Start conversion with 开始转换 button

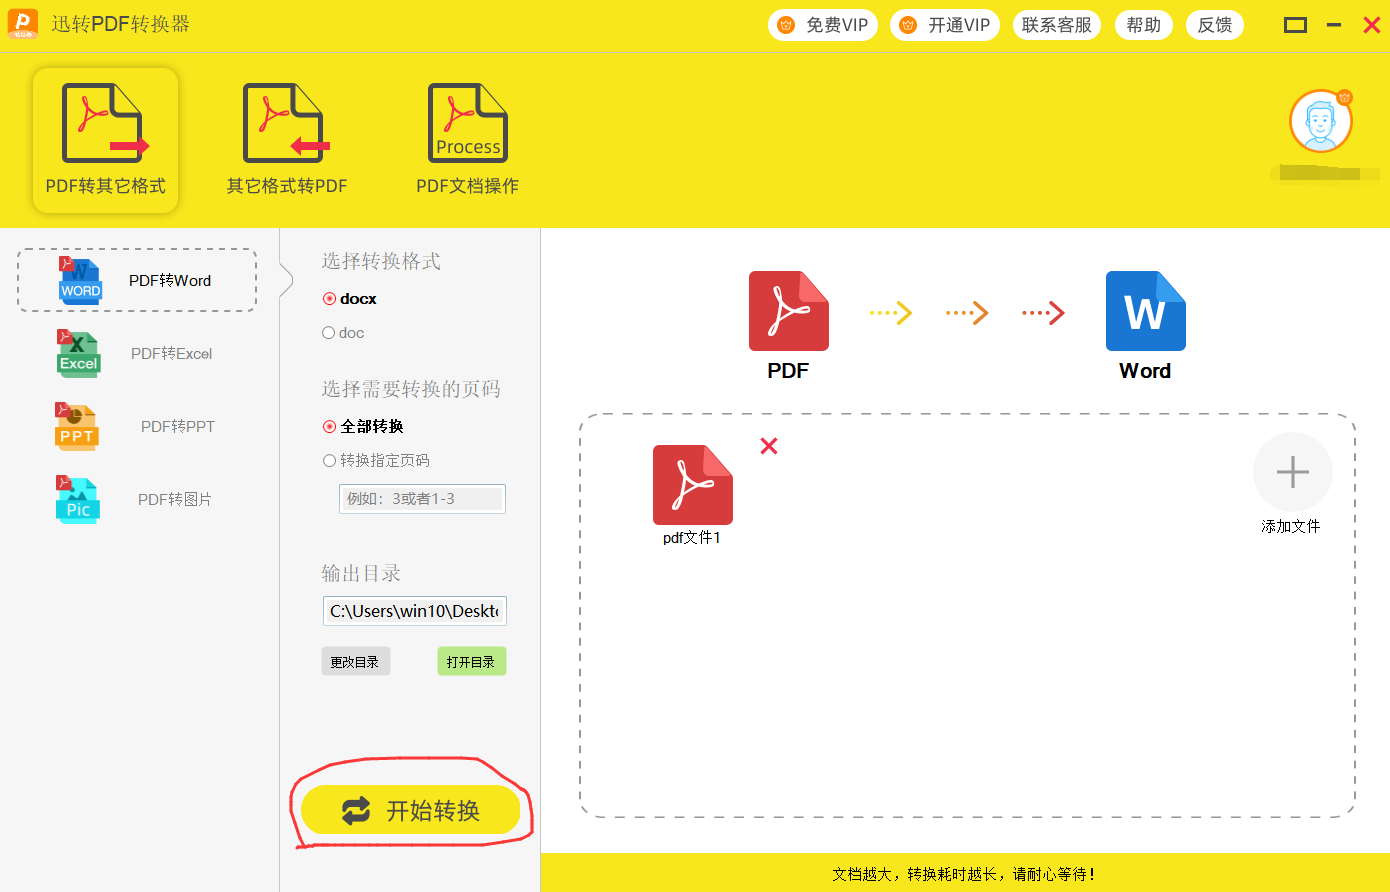(411, 810)
